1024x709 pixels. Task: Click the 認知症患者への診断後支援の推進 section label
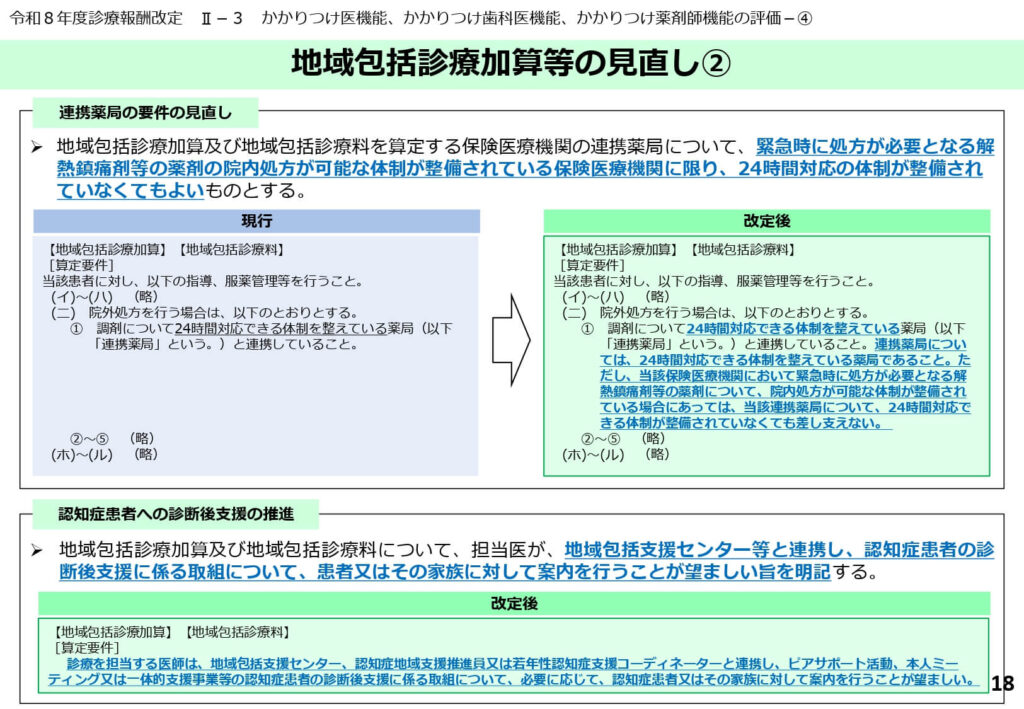tap(176, 514)
